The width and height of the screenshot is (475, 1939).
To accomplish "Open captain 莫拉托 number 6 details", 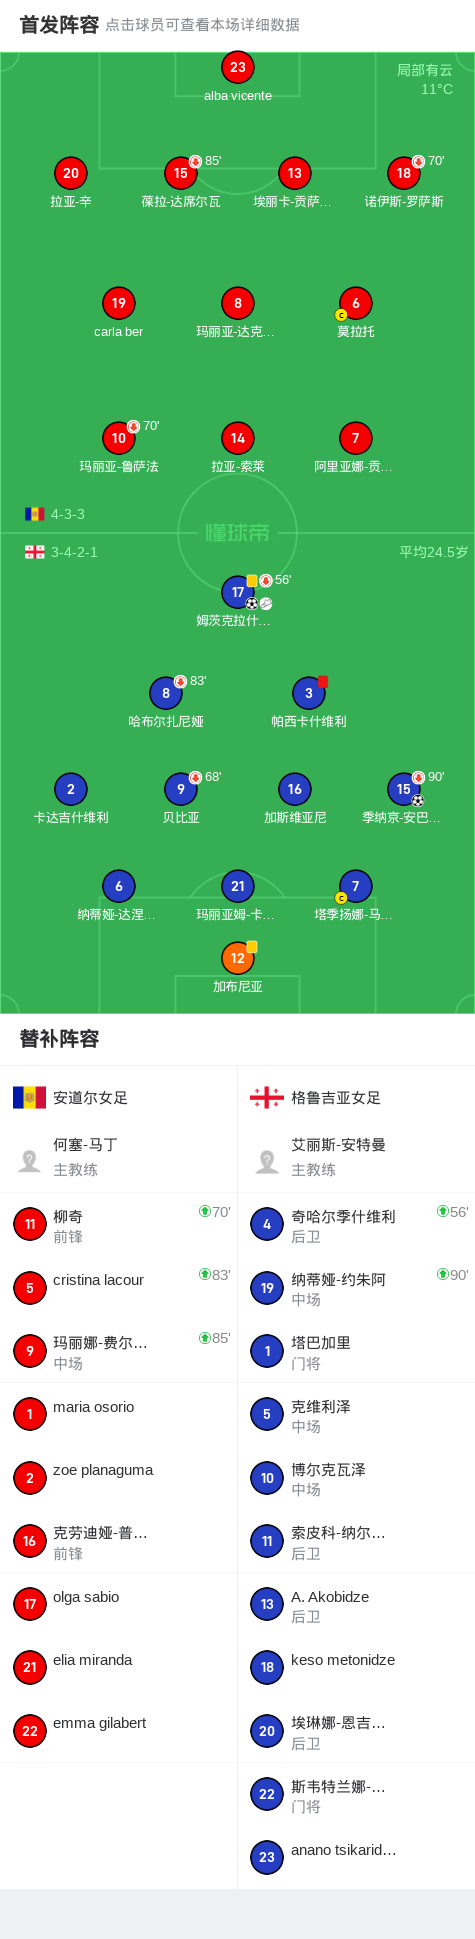I will coord(356,303).
